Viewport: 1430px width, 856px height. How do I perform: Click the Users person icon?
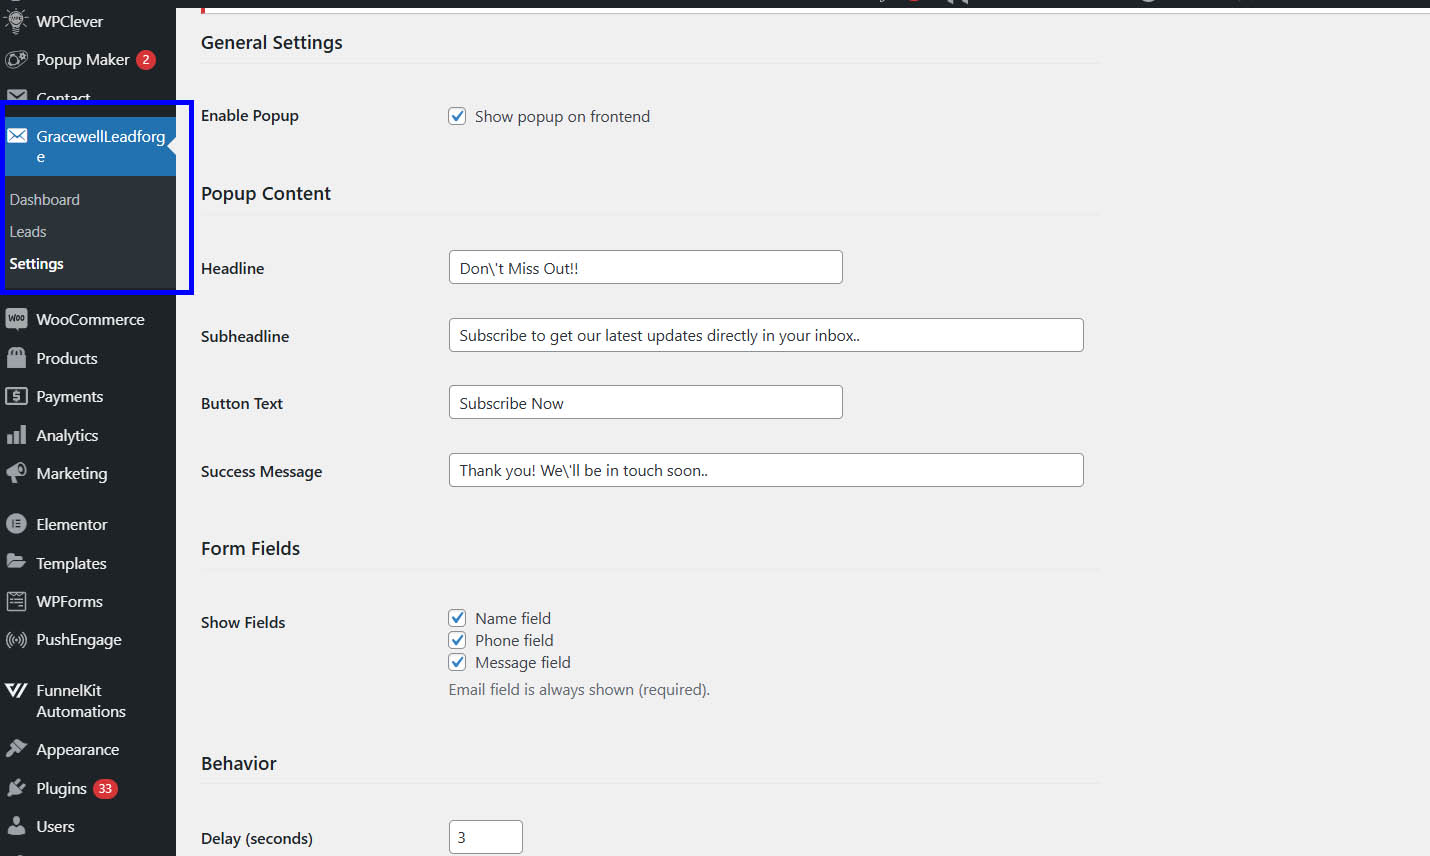16,826
